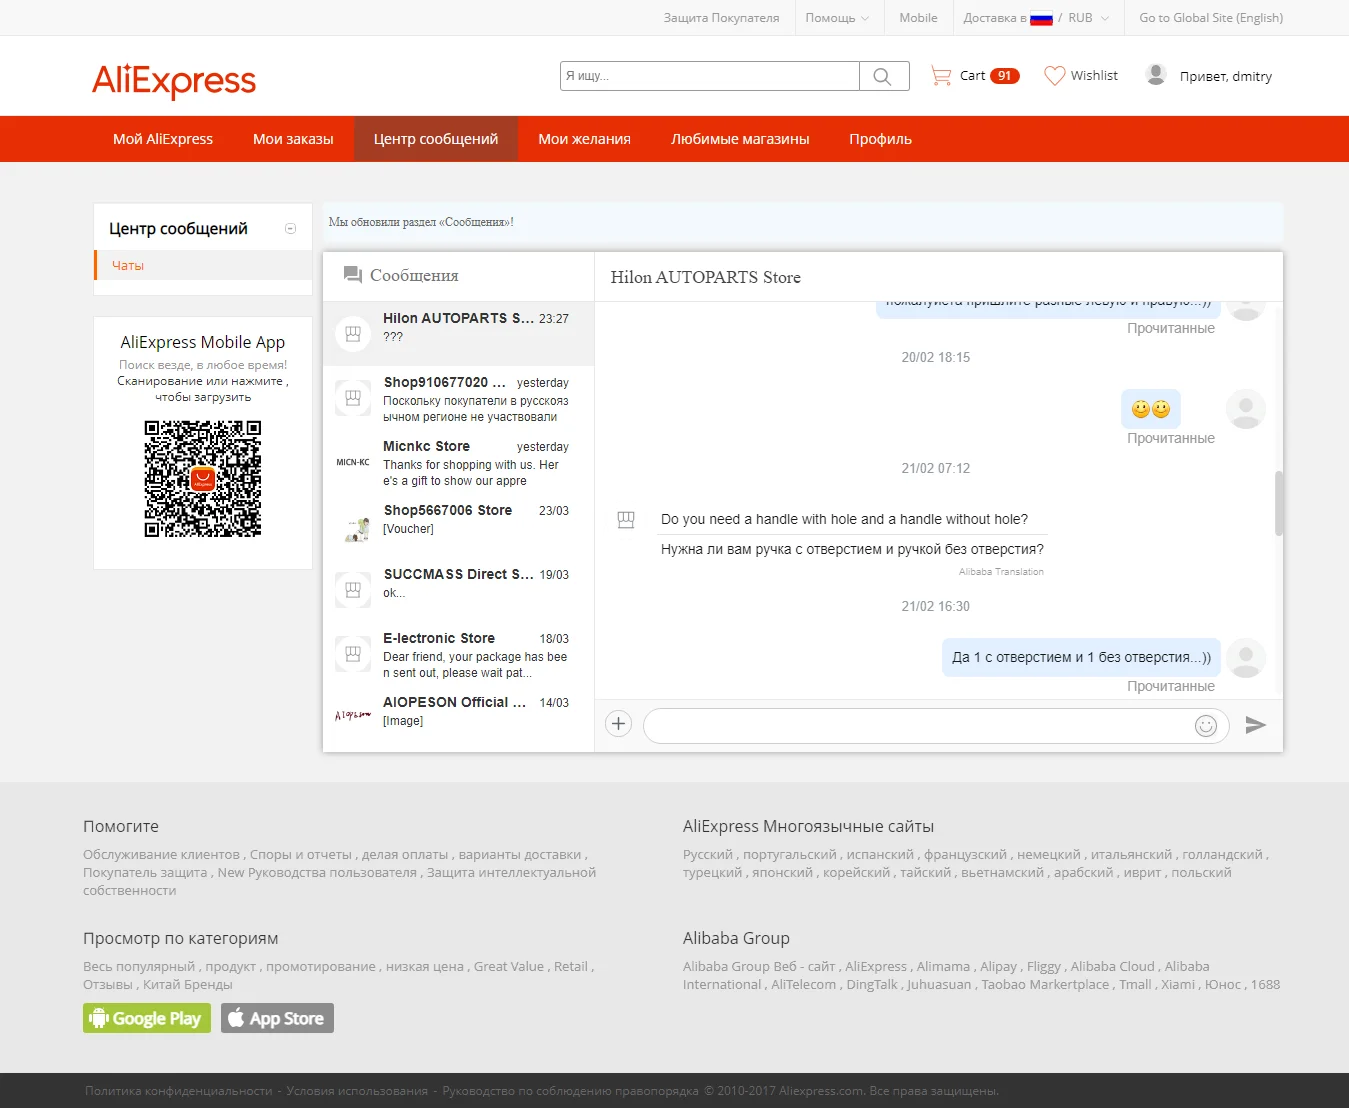1349x1108 pixels.
Task: Click the Hilon AUTOPARTS Store chat header
Action: coord(706,277)
